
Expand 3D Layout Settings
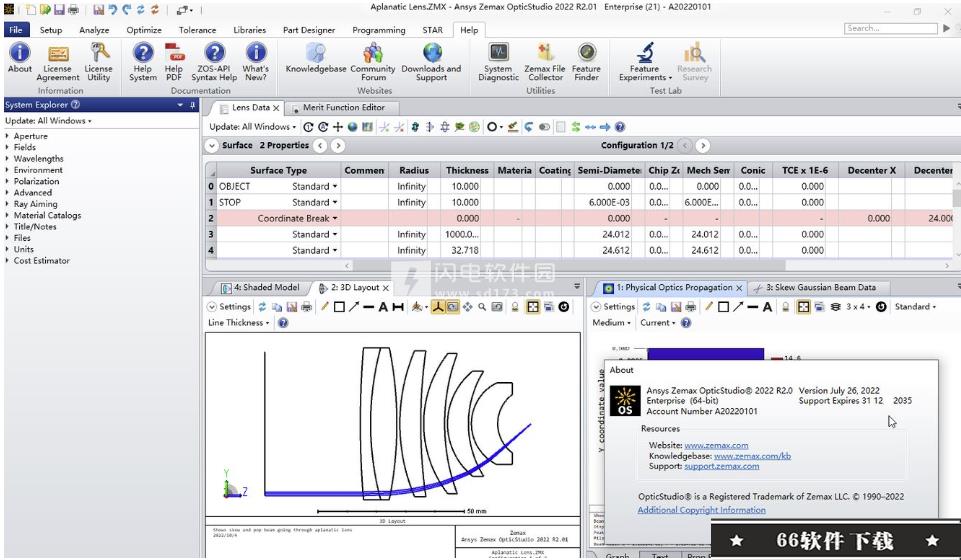[x=230, y=307]
